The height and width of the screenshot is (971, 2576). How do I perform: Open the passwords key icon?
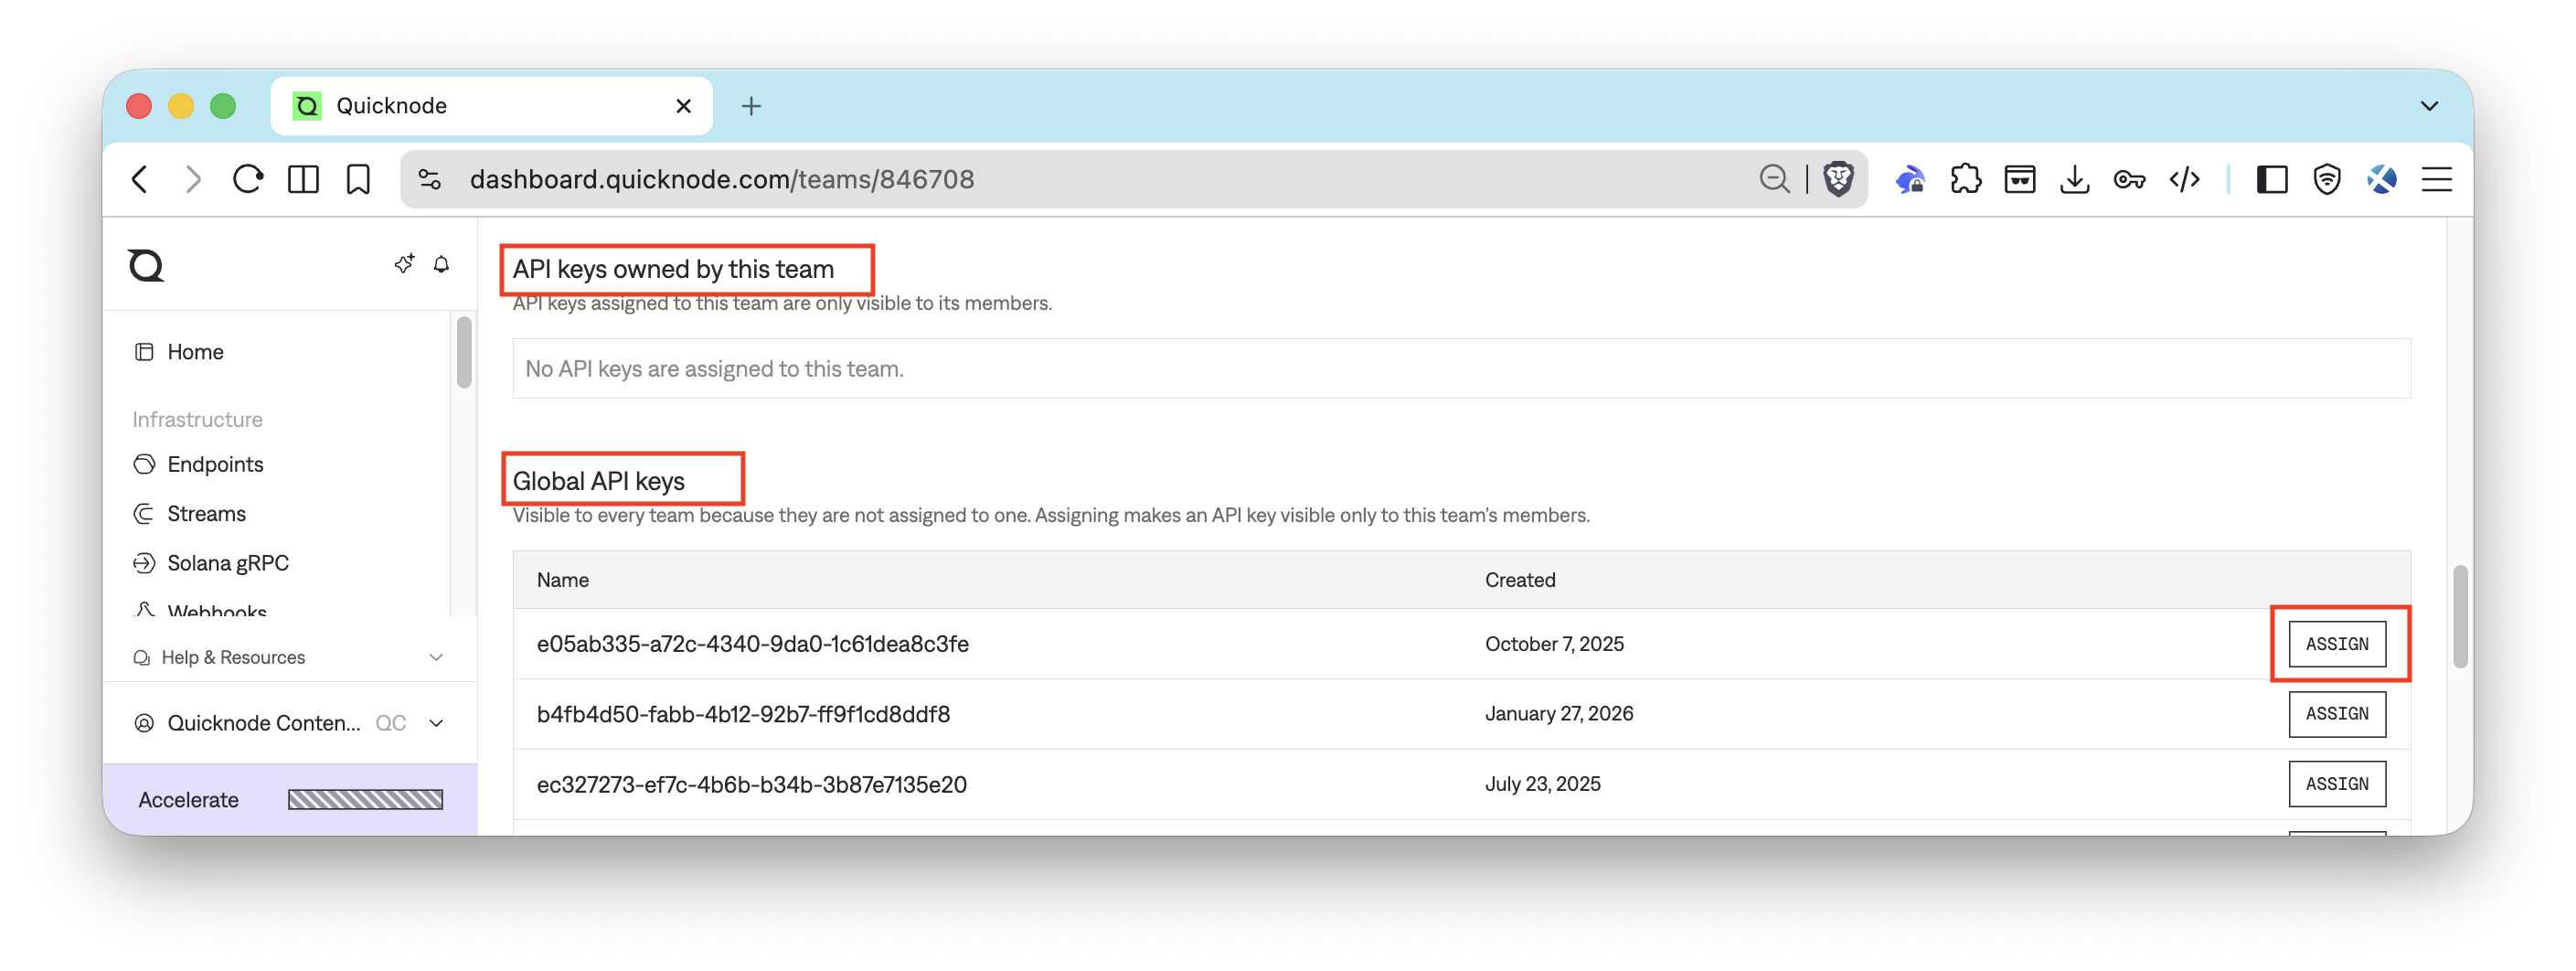tap(2129, 179)
